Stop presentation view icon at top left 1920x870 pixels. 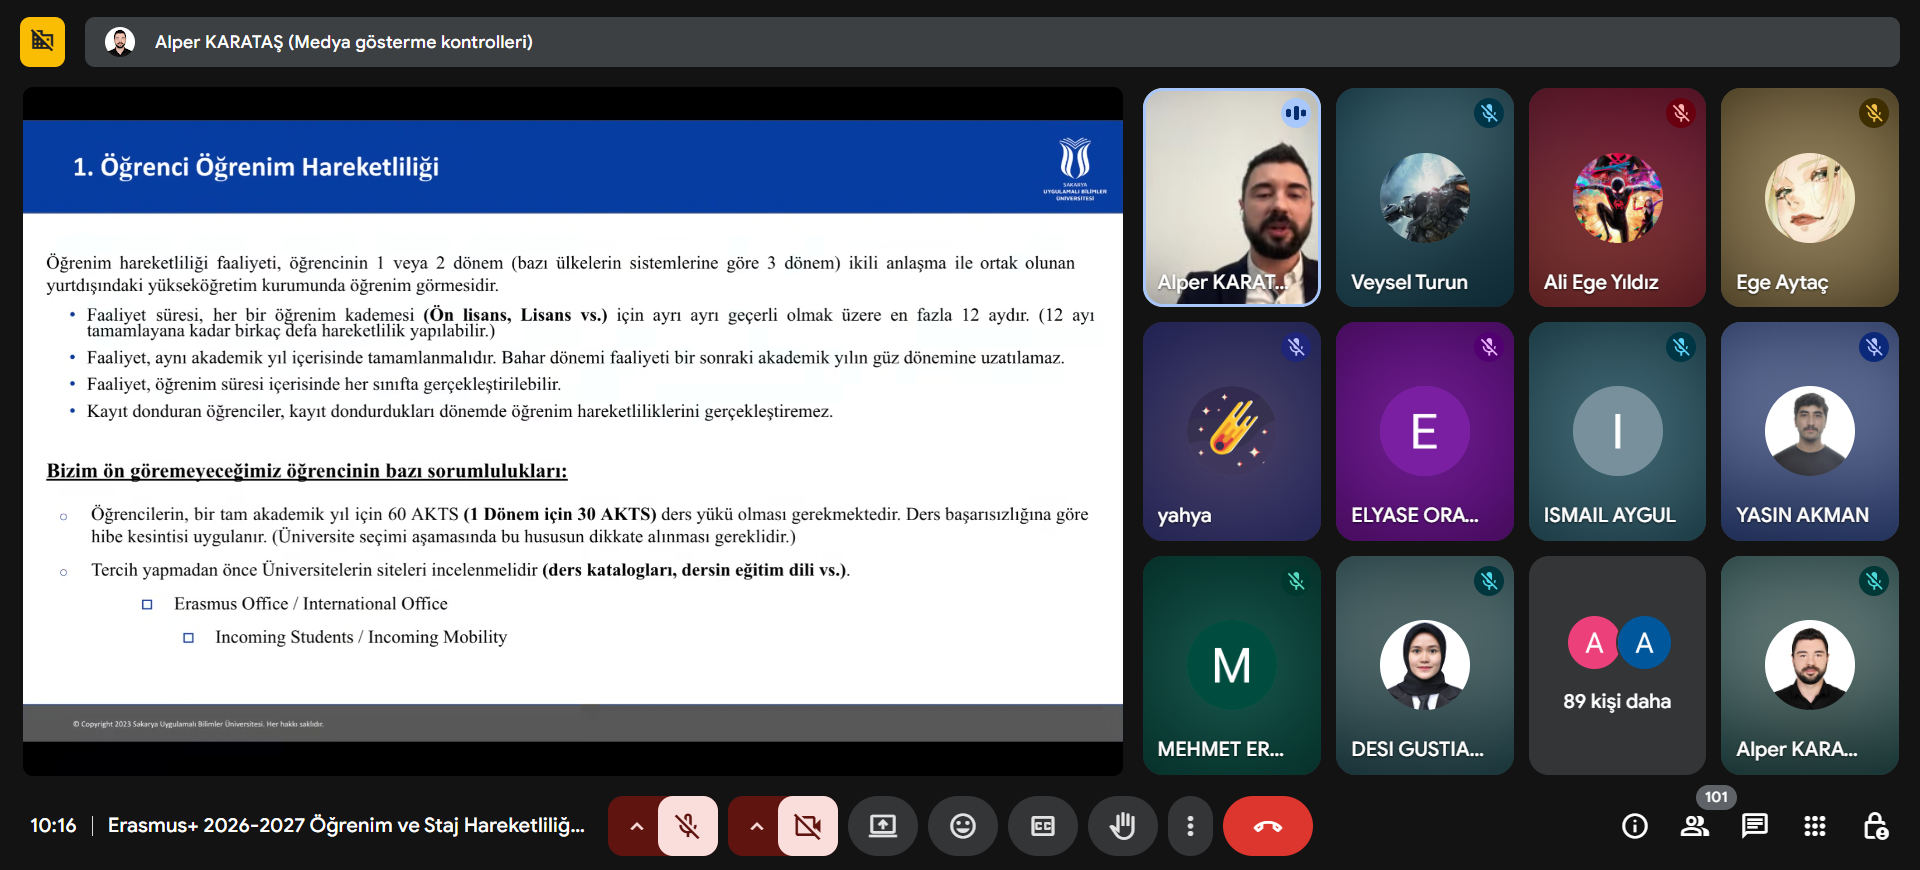coord(42,42)
